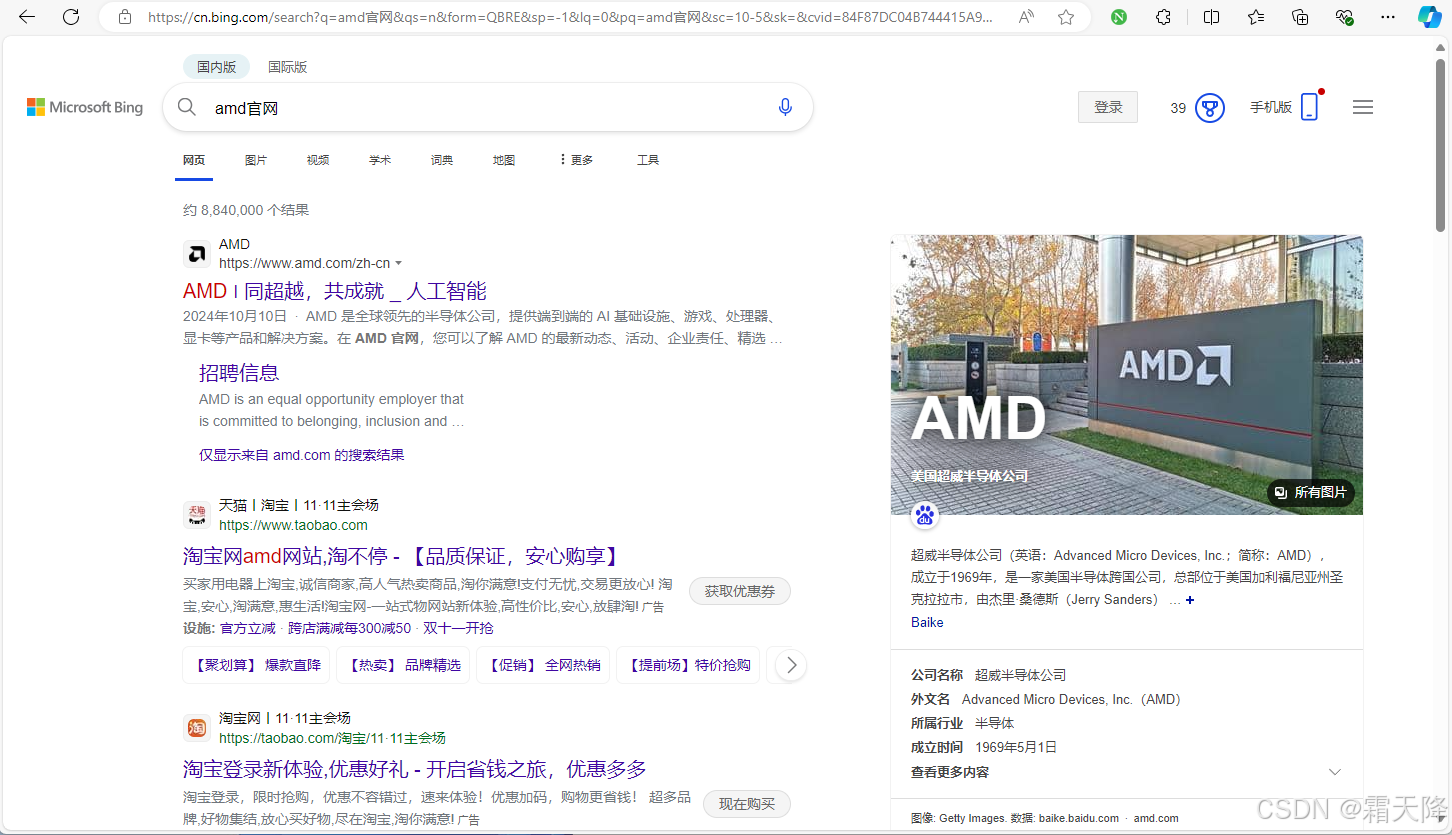Click the 现在购买 button
Viewport: 1452px width, 835px height.
point(747,804)
